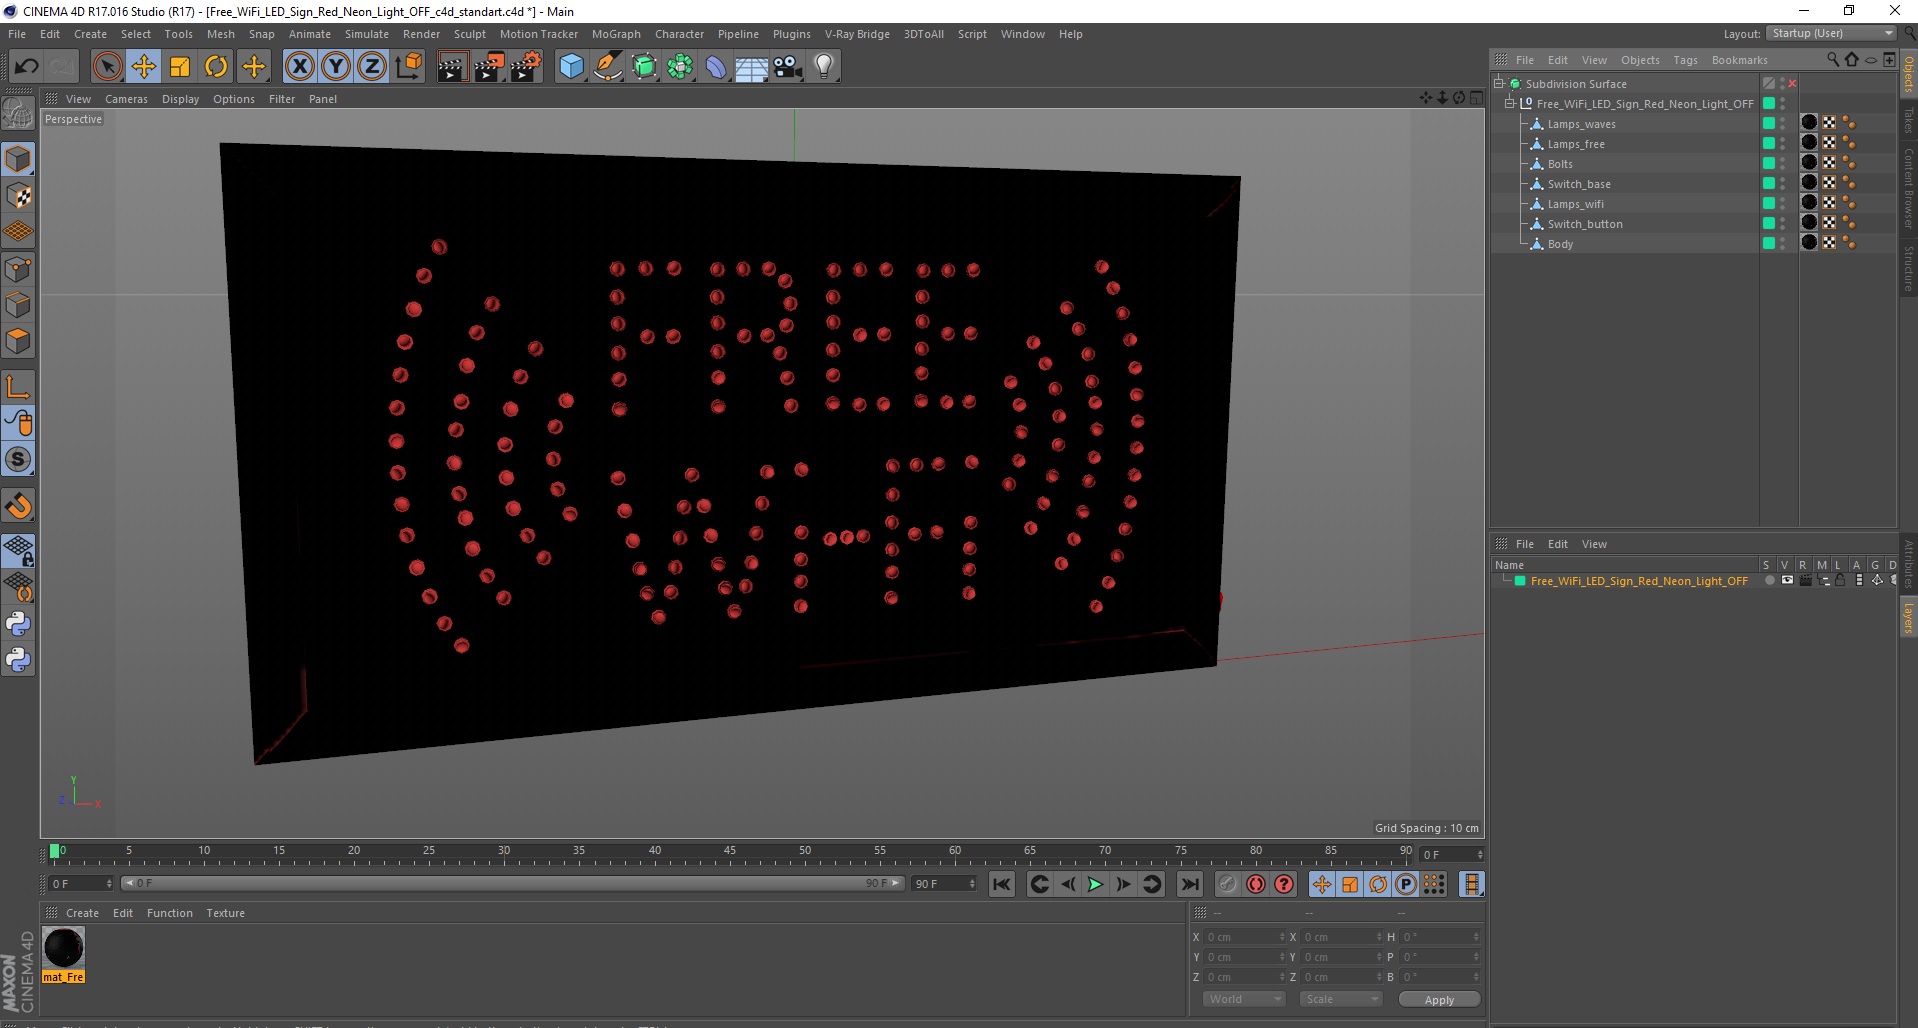Open the Objects side tab
1918x1028 pixels.
(x=1908, y=74)
